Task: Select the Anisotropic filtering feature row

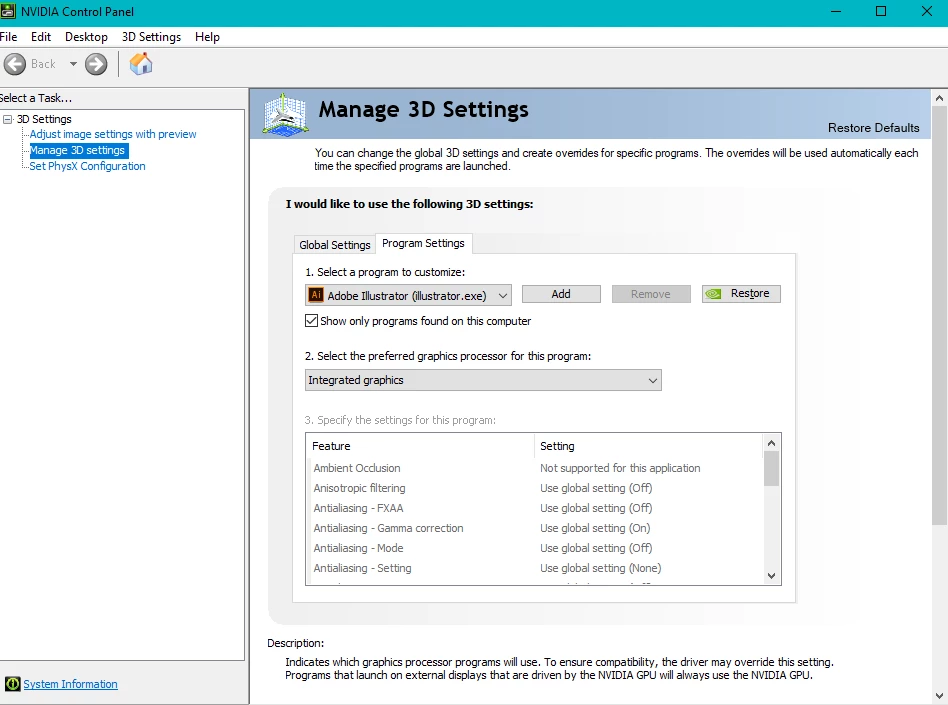Action: [535, 488]
